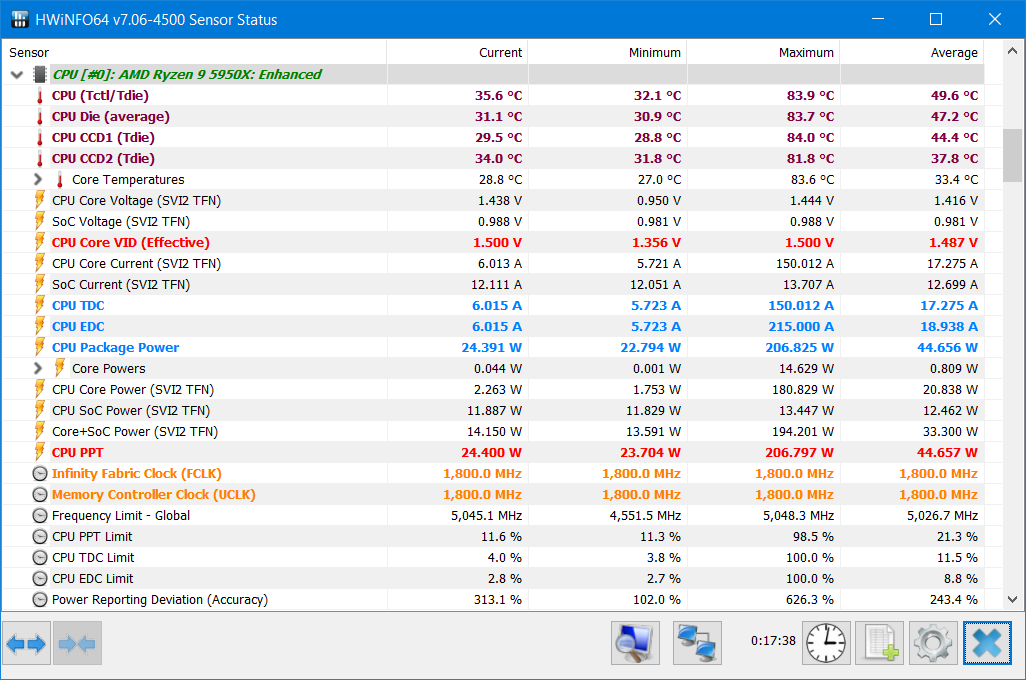Click the Maximum column header

click(764, 52)
